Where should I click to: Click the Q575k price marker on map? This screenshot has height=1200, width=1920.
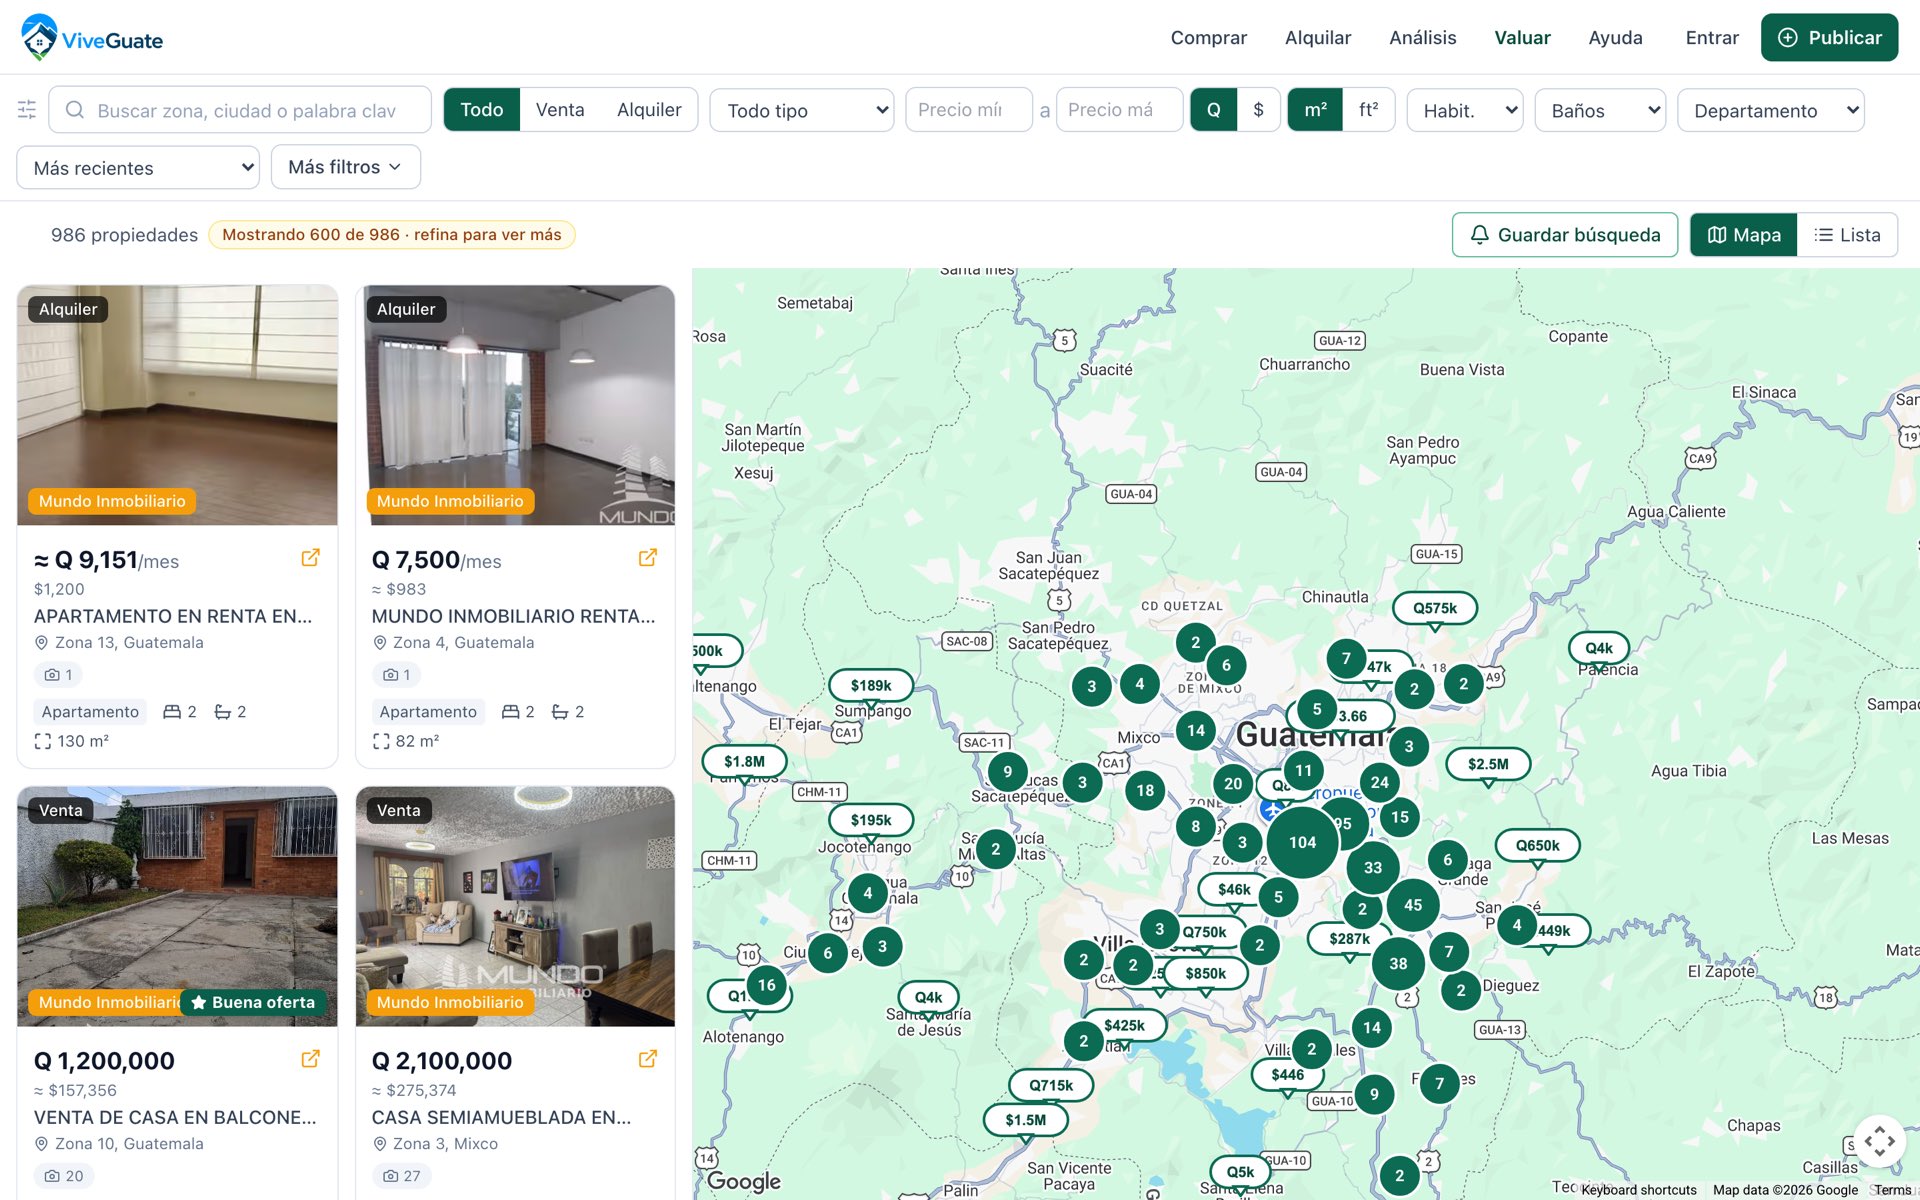(x=1435, y=608)
